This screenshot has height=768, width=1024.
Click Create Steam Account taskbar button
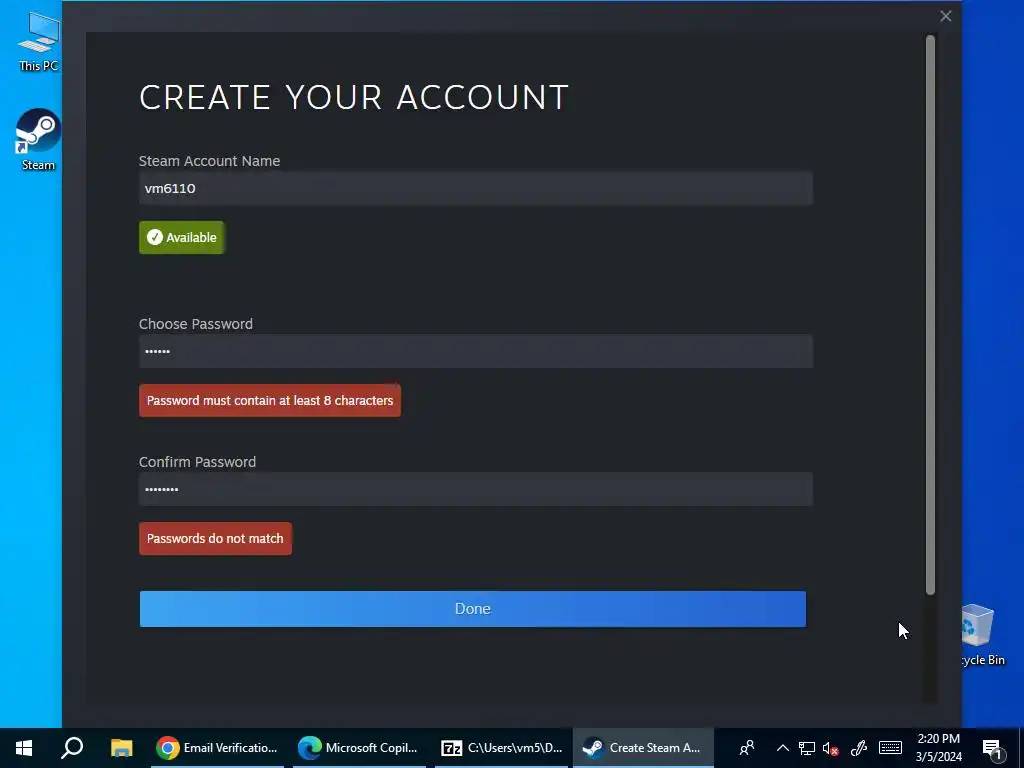pos(643,748)
